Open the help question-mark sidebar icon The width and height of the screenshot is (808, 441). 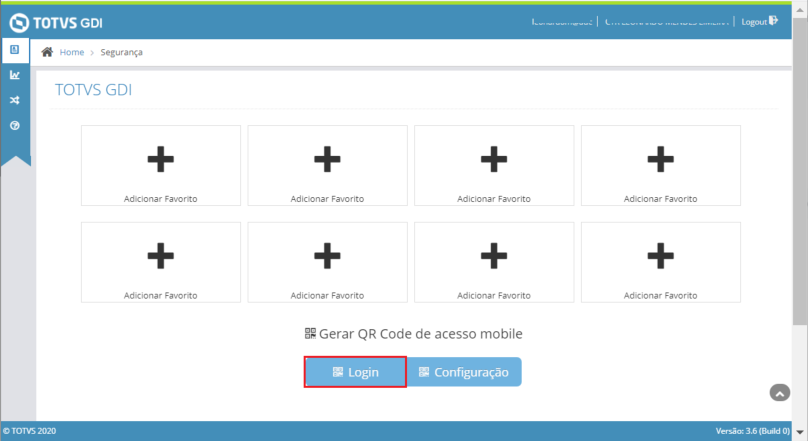pos(15,126)
